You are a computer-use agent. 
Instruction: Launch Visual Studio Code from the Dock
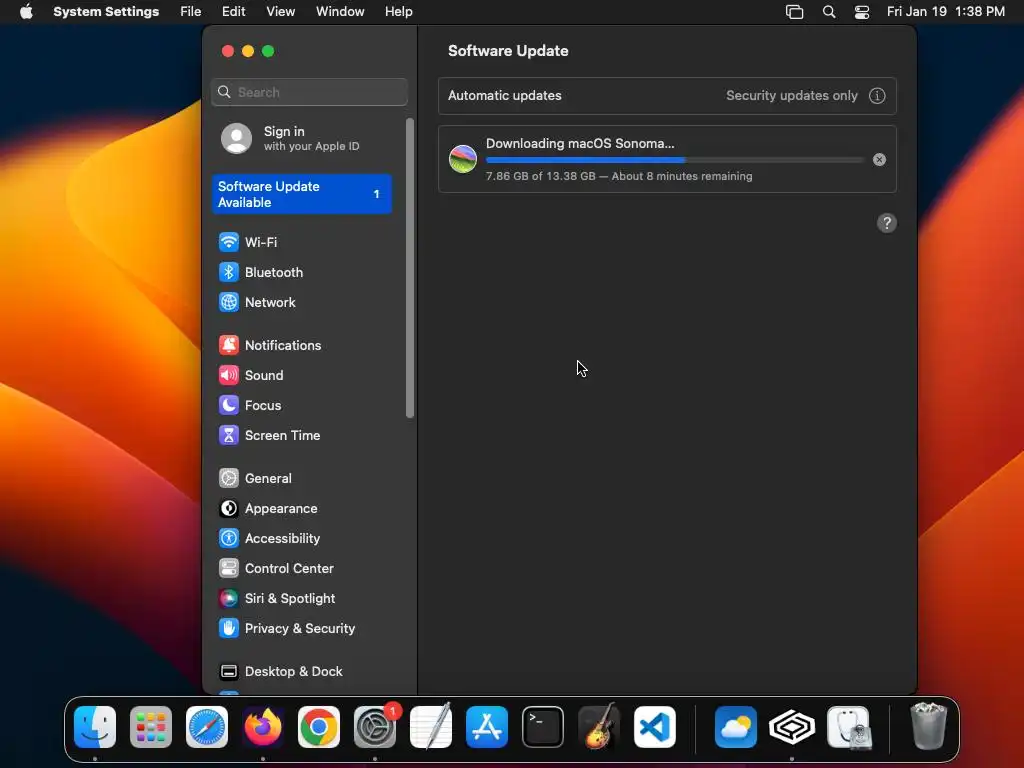pos(655,727)
